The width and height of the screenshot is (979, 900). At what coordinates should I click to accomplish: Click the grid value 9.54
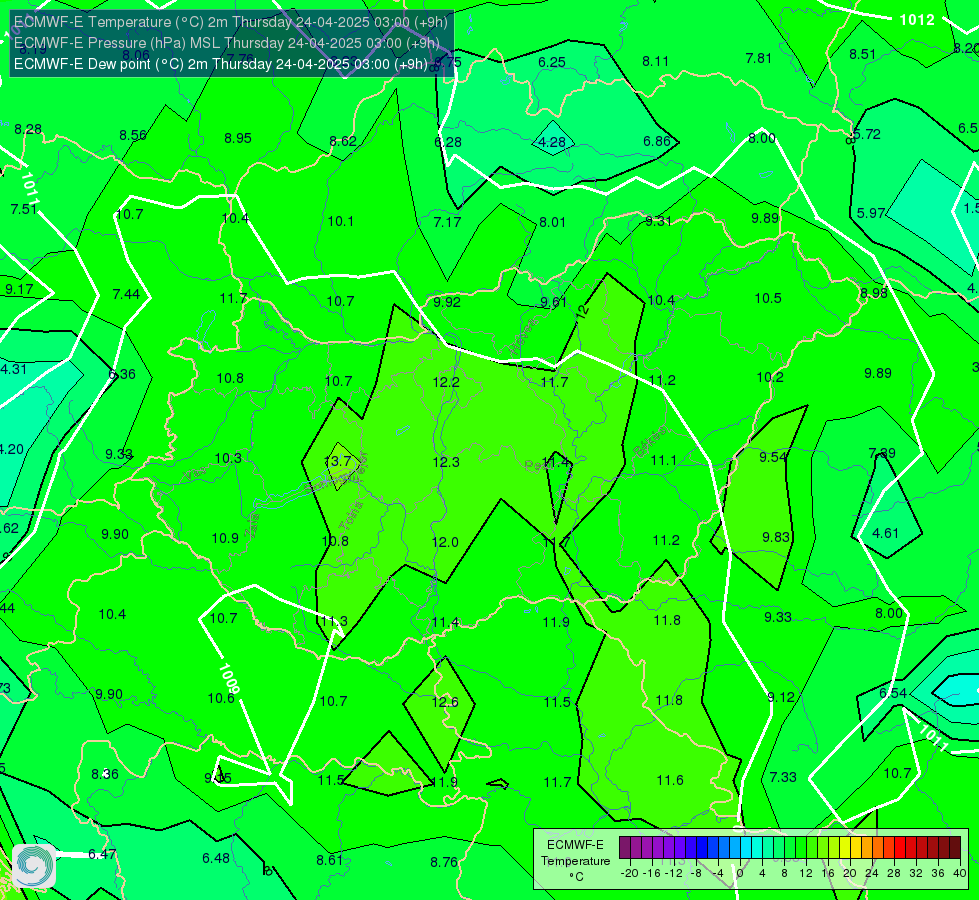(773, 457)
